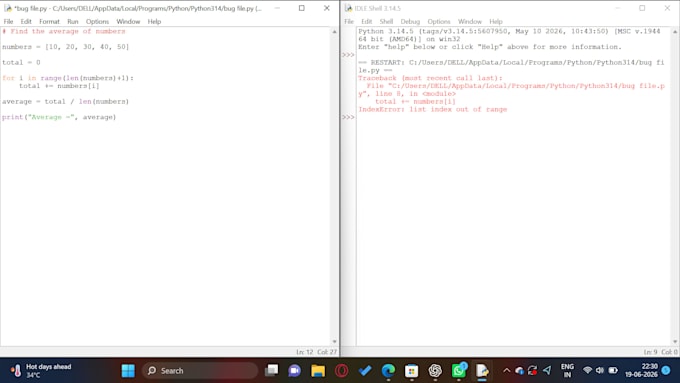Viewport: 680px width, 383px height.
Task: Click the line 'total = 0' in editor
Action: point(21,62)
